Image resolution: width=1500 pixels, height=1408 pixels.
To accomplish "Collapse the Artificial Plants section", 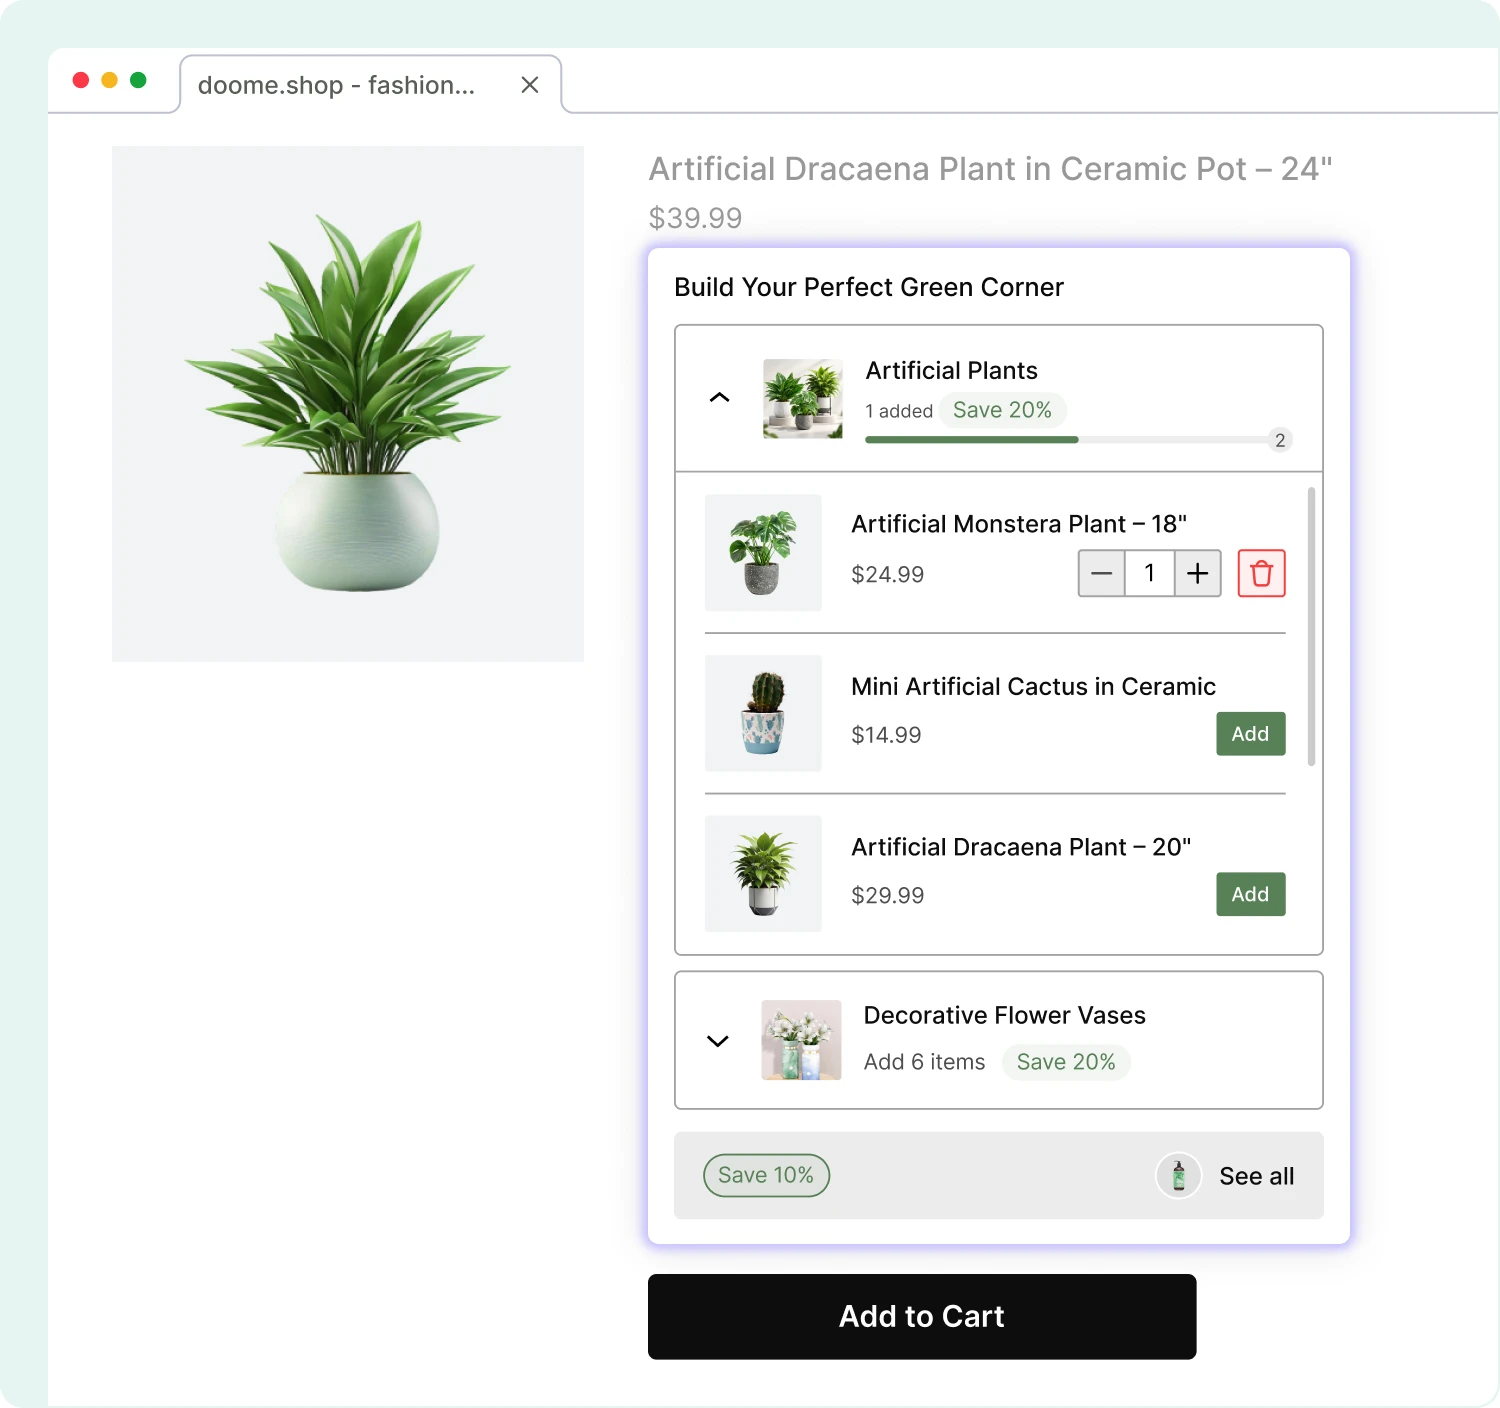I will tap(719, 398).
